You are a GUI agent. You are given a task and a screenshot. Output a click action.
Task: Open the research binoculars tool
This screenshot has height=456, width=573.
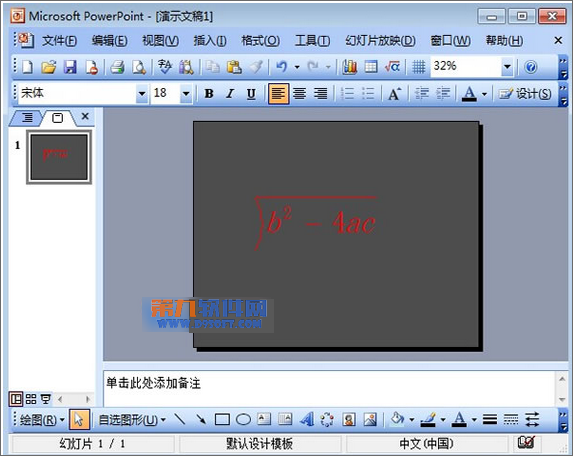coord(186,67)
